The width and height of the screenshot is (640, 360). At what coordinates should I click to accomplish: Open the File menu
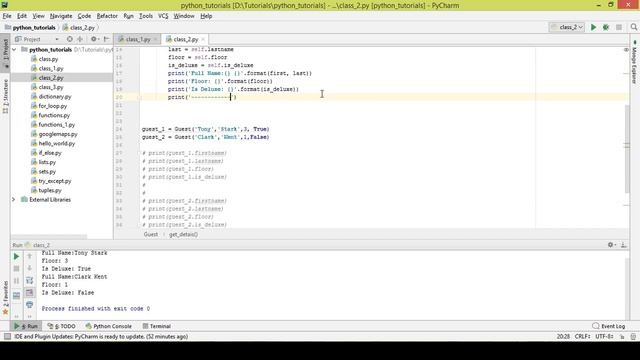coord(7,16)
